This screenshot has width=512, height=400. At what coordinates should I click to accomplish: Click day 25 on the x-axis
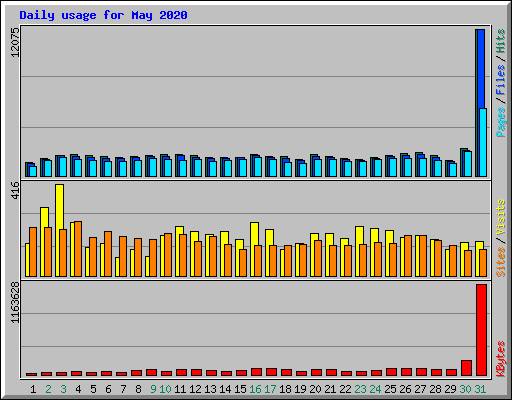pos(390,389)
